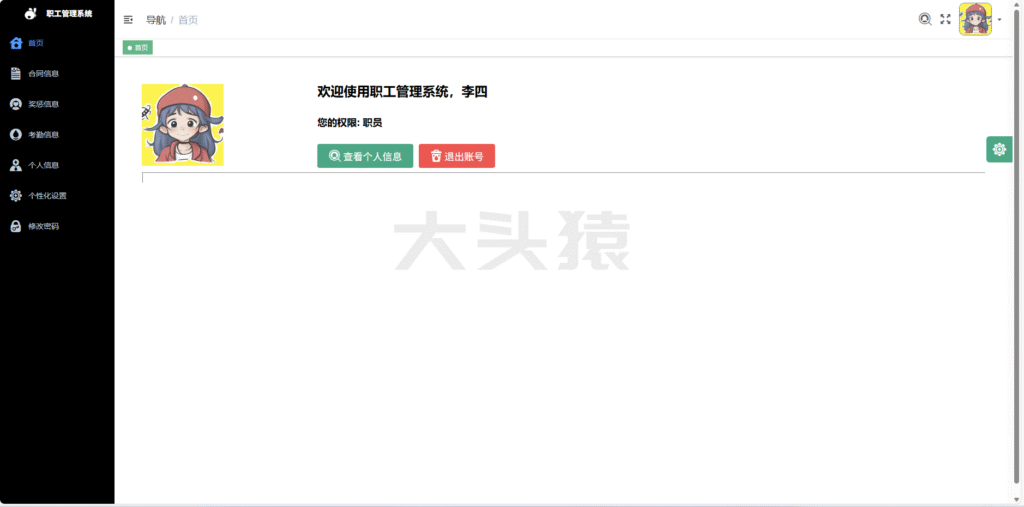This screenshot has width=1024, height=507.
Task: Go to 奖惩信息 in the sidebar
Action: click(57, 105)
